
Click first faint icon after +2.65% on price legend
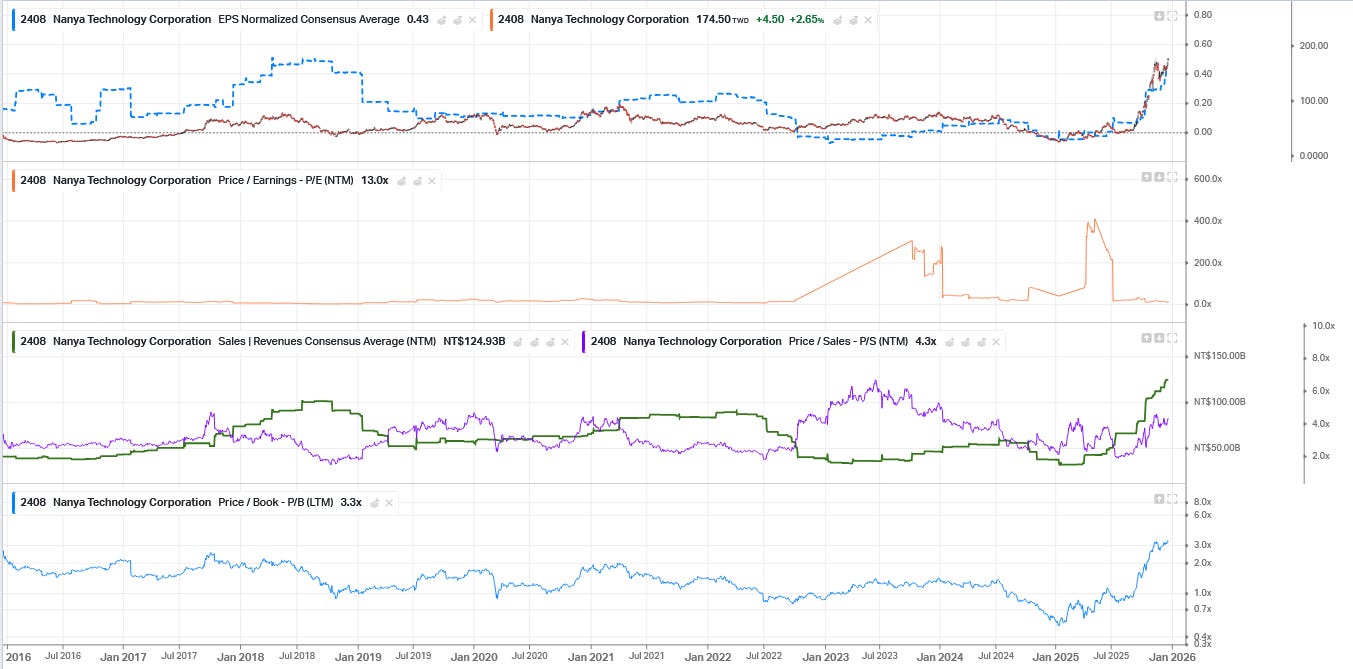[837, 19]
